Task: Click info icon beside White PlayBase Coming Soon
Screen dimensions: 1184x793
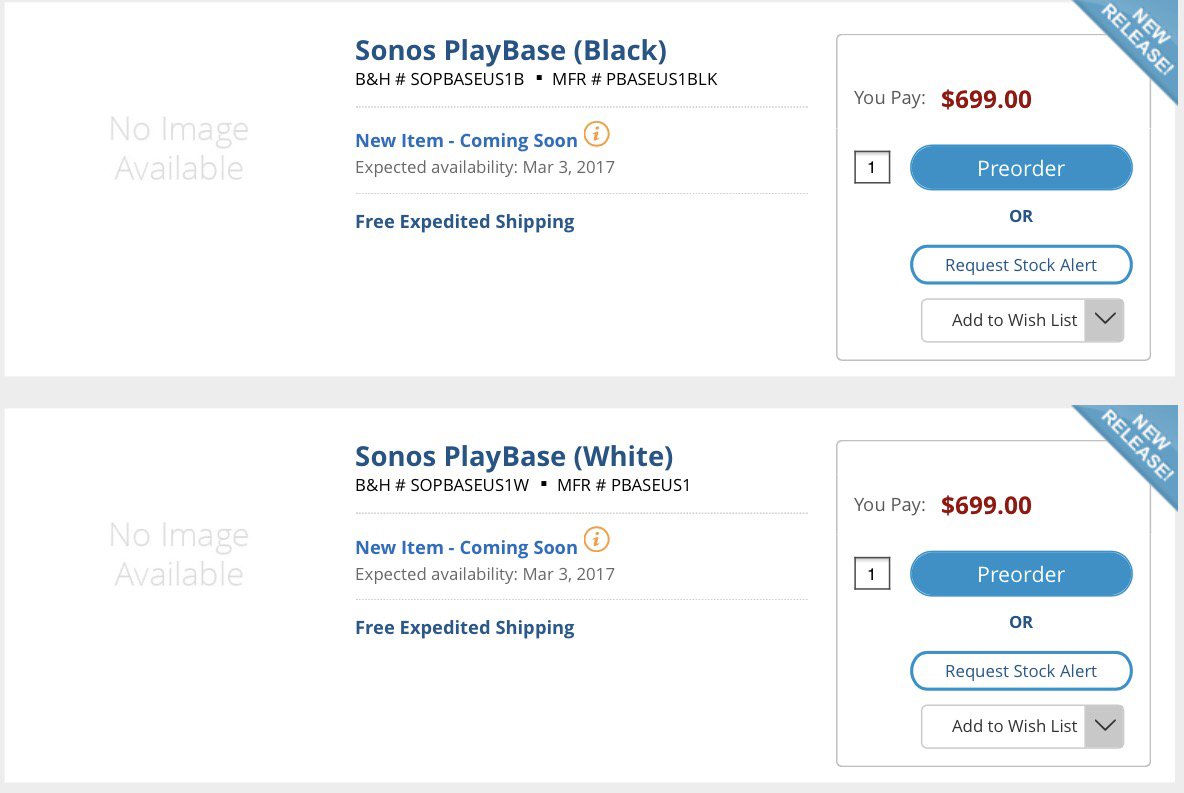Action: (x=597, y=540)
